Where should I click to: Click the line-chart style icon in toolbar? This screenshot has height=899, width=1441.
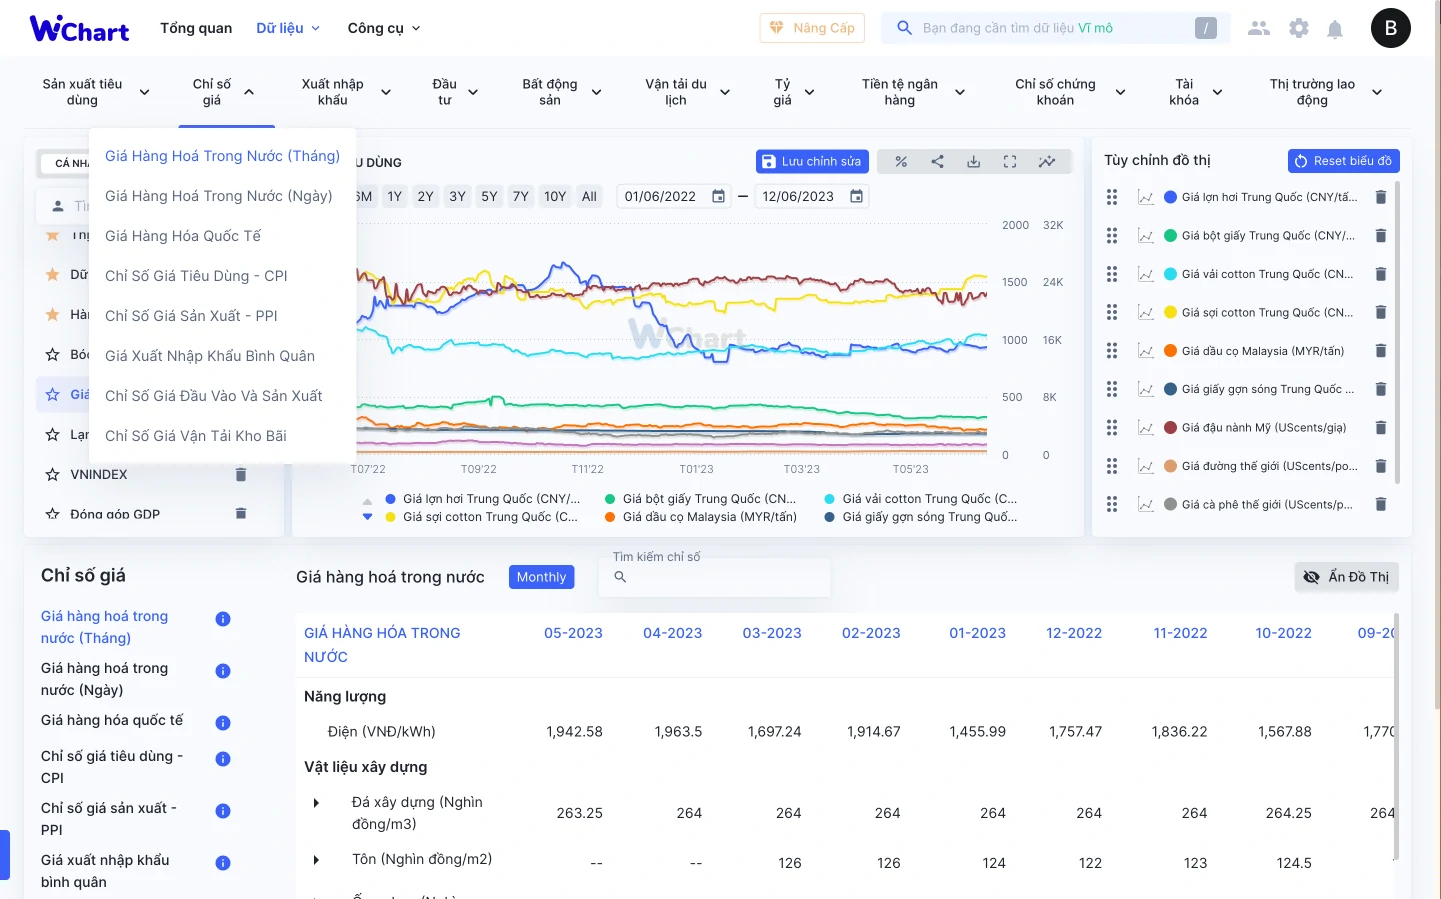coord(1047,161)
